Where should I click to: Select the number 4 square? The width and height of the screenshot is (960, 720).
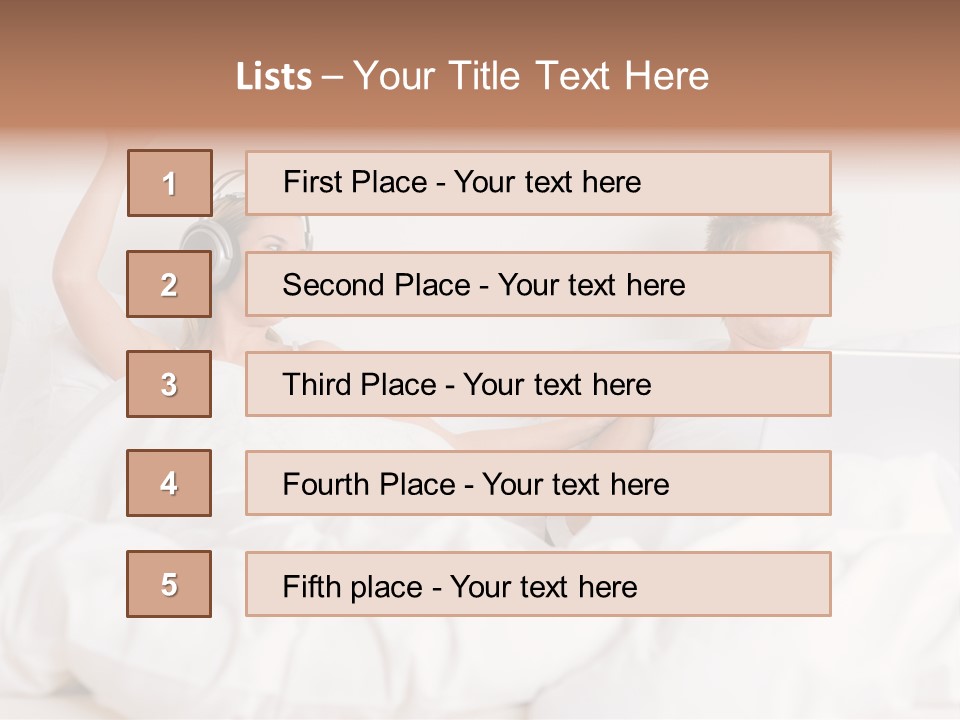[x=169, y=483]
